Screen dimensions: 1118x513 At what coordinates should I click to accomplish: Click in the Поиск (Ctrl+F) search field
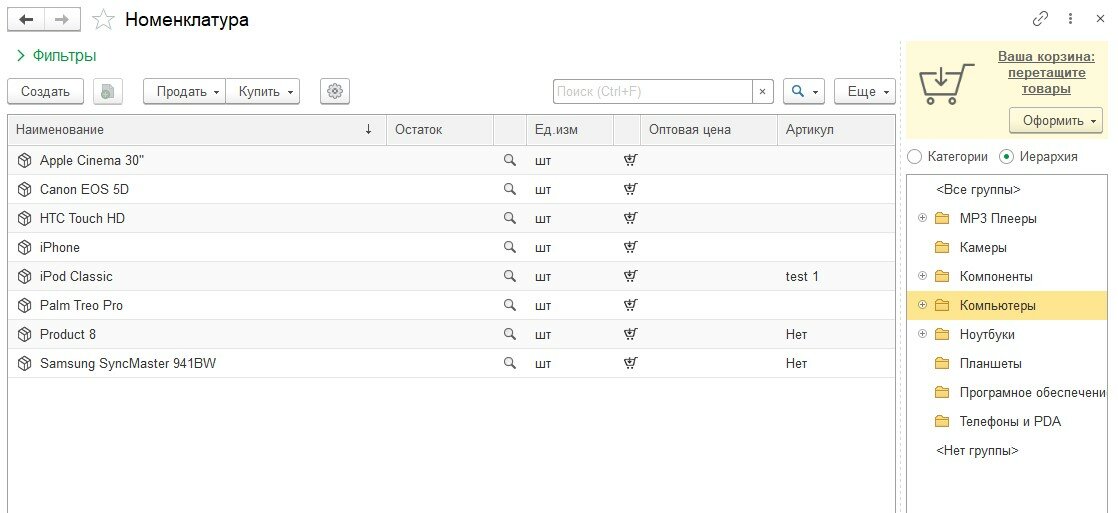(x=652, y=91)
